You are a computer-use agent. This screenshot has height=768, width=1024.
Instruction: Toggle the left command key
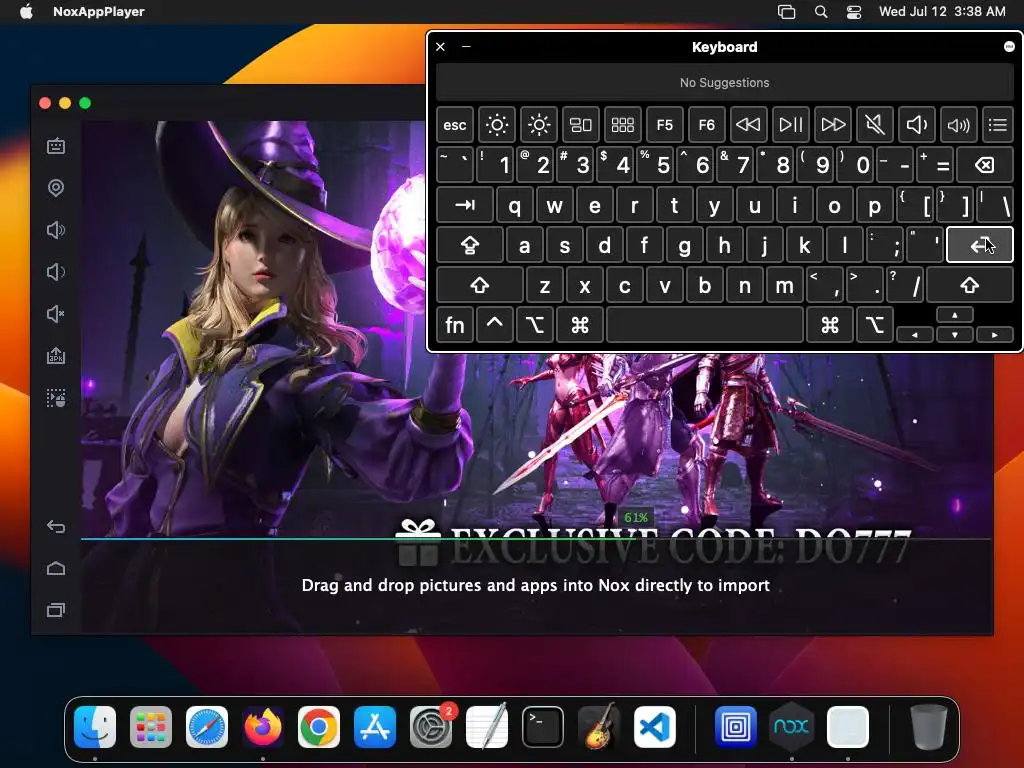click(x=580, y=325)
